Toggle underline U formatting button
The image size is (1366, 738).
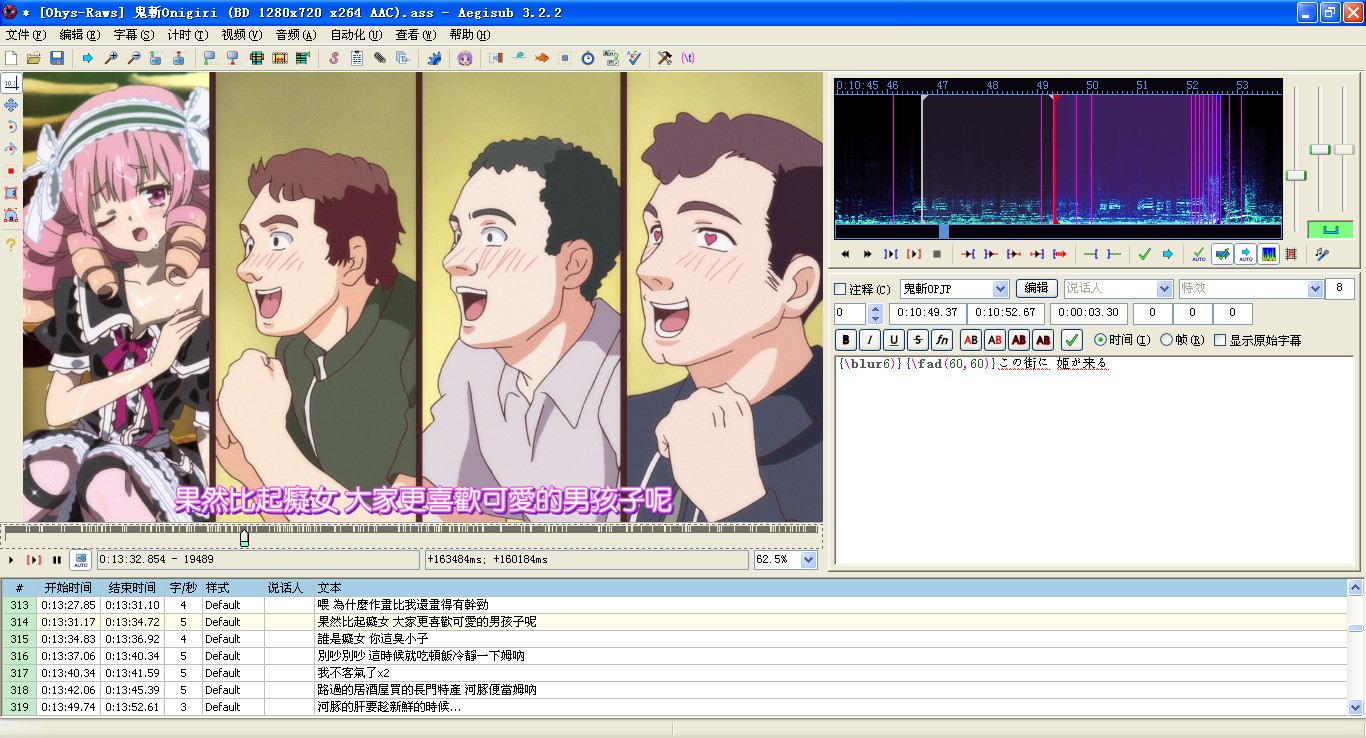pos(894,340)
